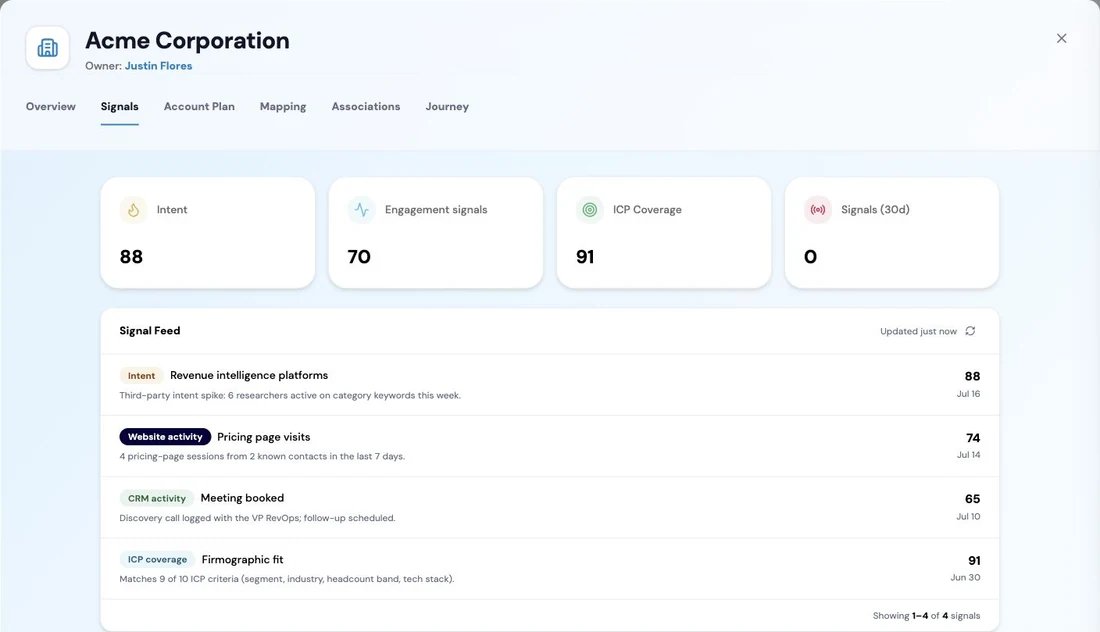Click the Third-party intent spike description

coord(290,396)
